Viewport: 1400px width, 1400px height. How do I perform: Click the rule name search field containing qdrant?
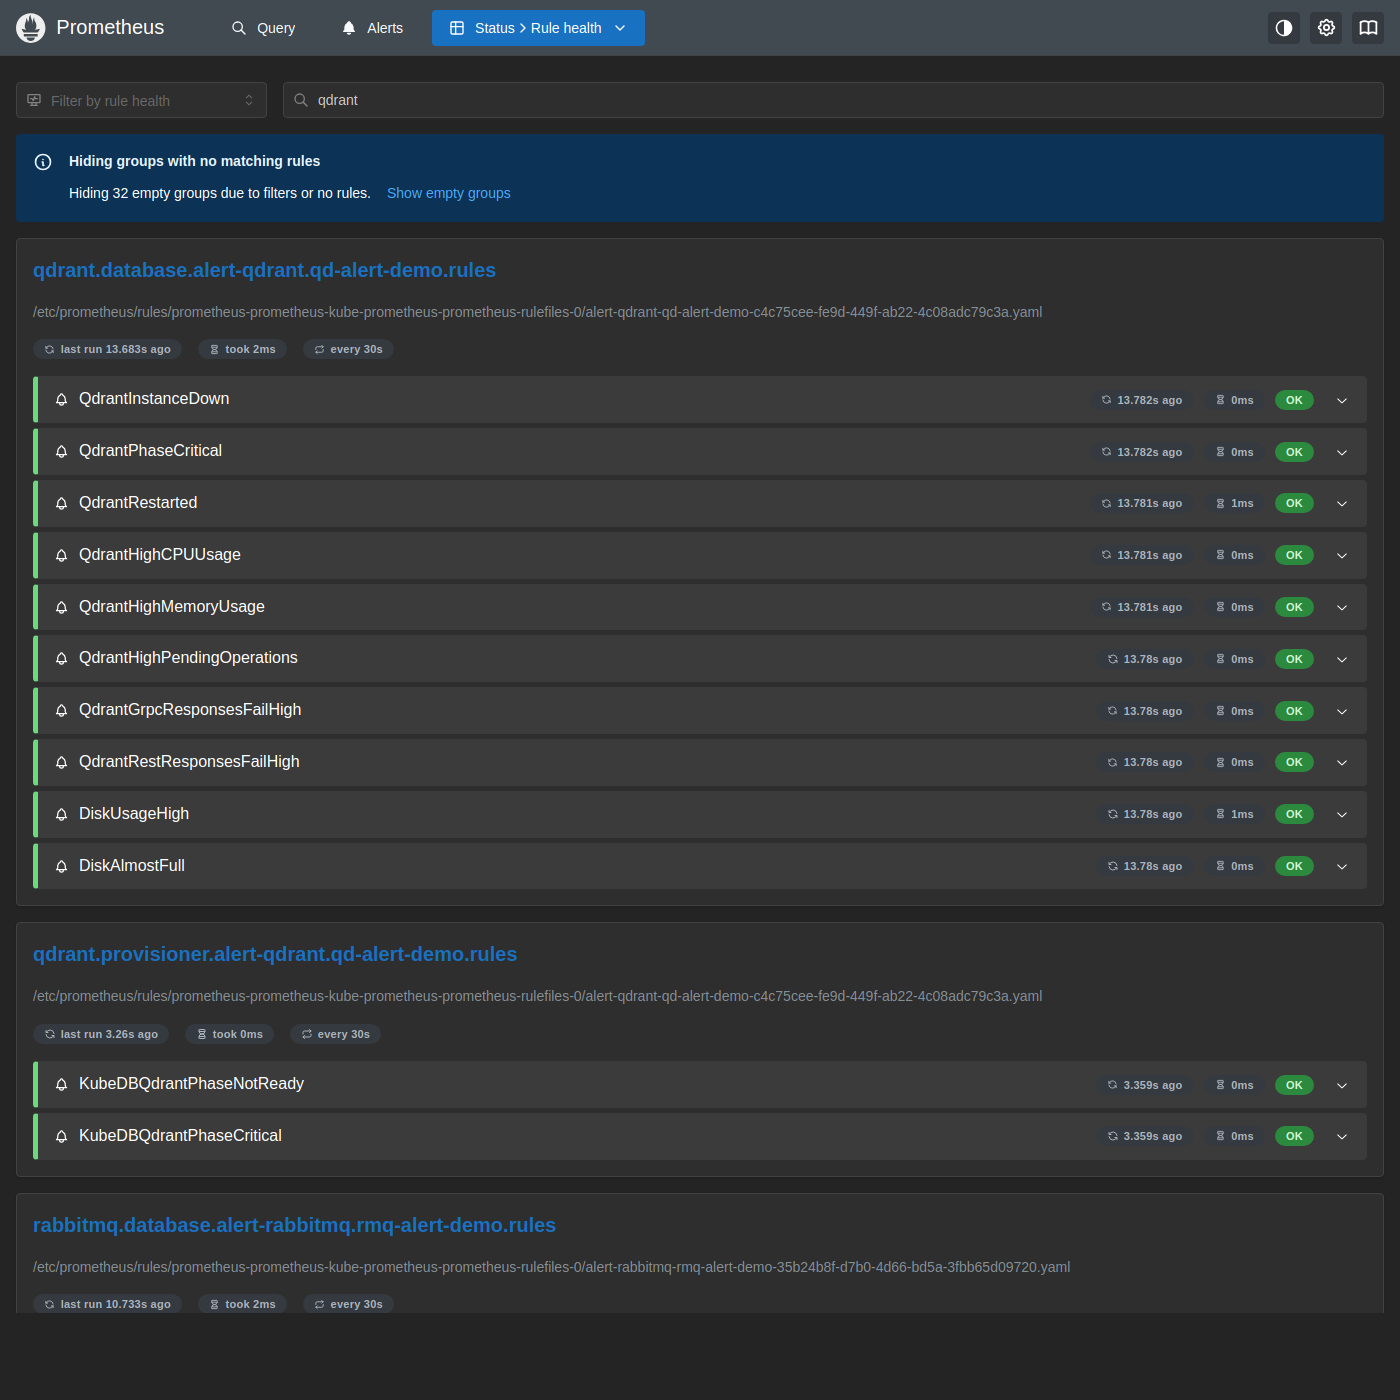[x=833, y=100]
